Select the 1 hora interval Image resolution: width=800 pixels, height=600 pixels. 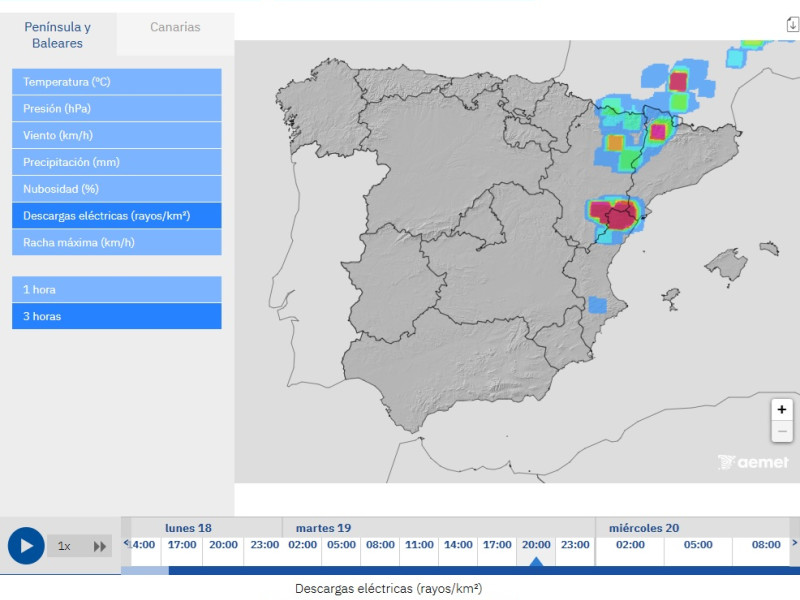pyautogui.click(x=117, y=289)
